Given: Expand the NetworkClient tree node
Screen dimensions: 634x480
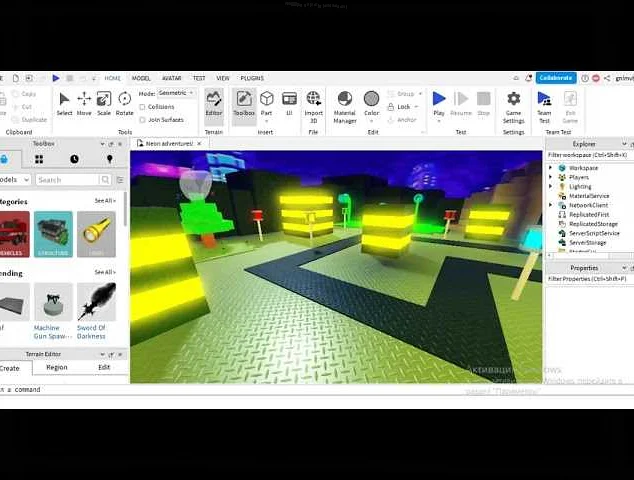Looking at the screenshot, I should (550, 205).
